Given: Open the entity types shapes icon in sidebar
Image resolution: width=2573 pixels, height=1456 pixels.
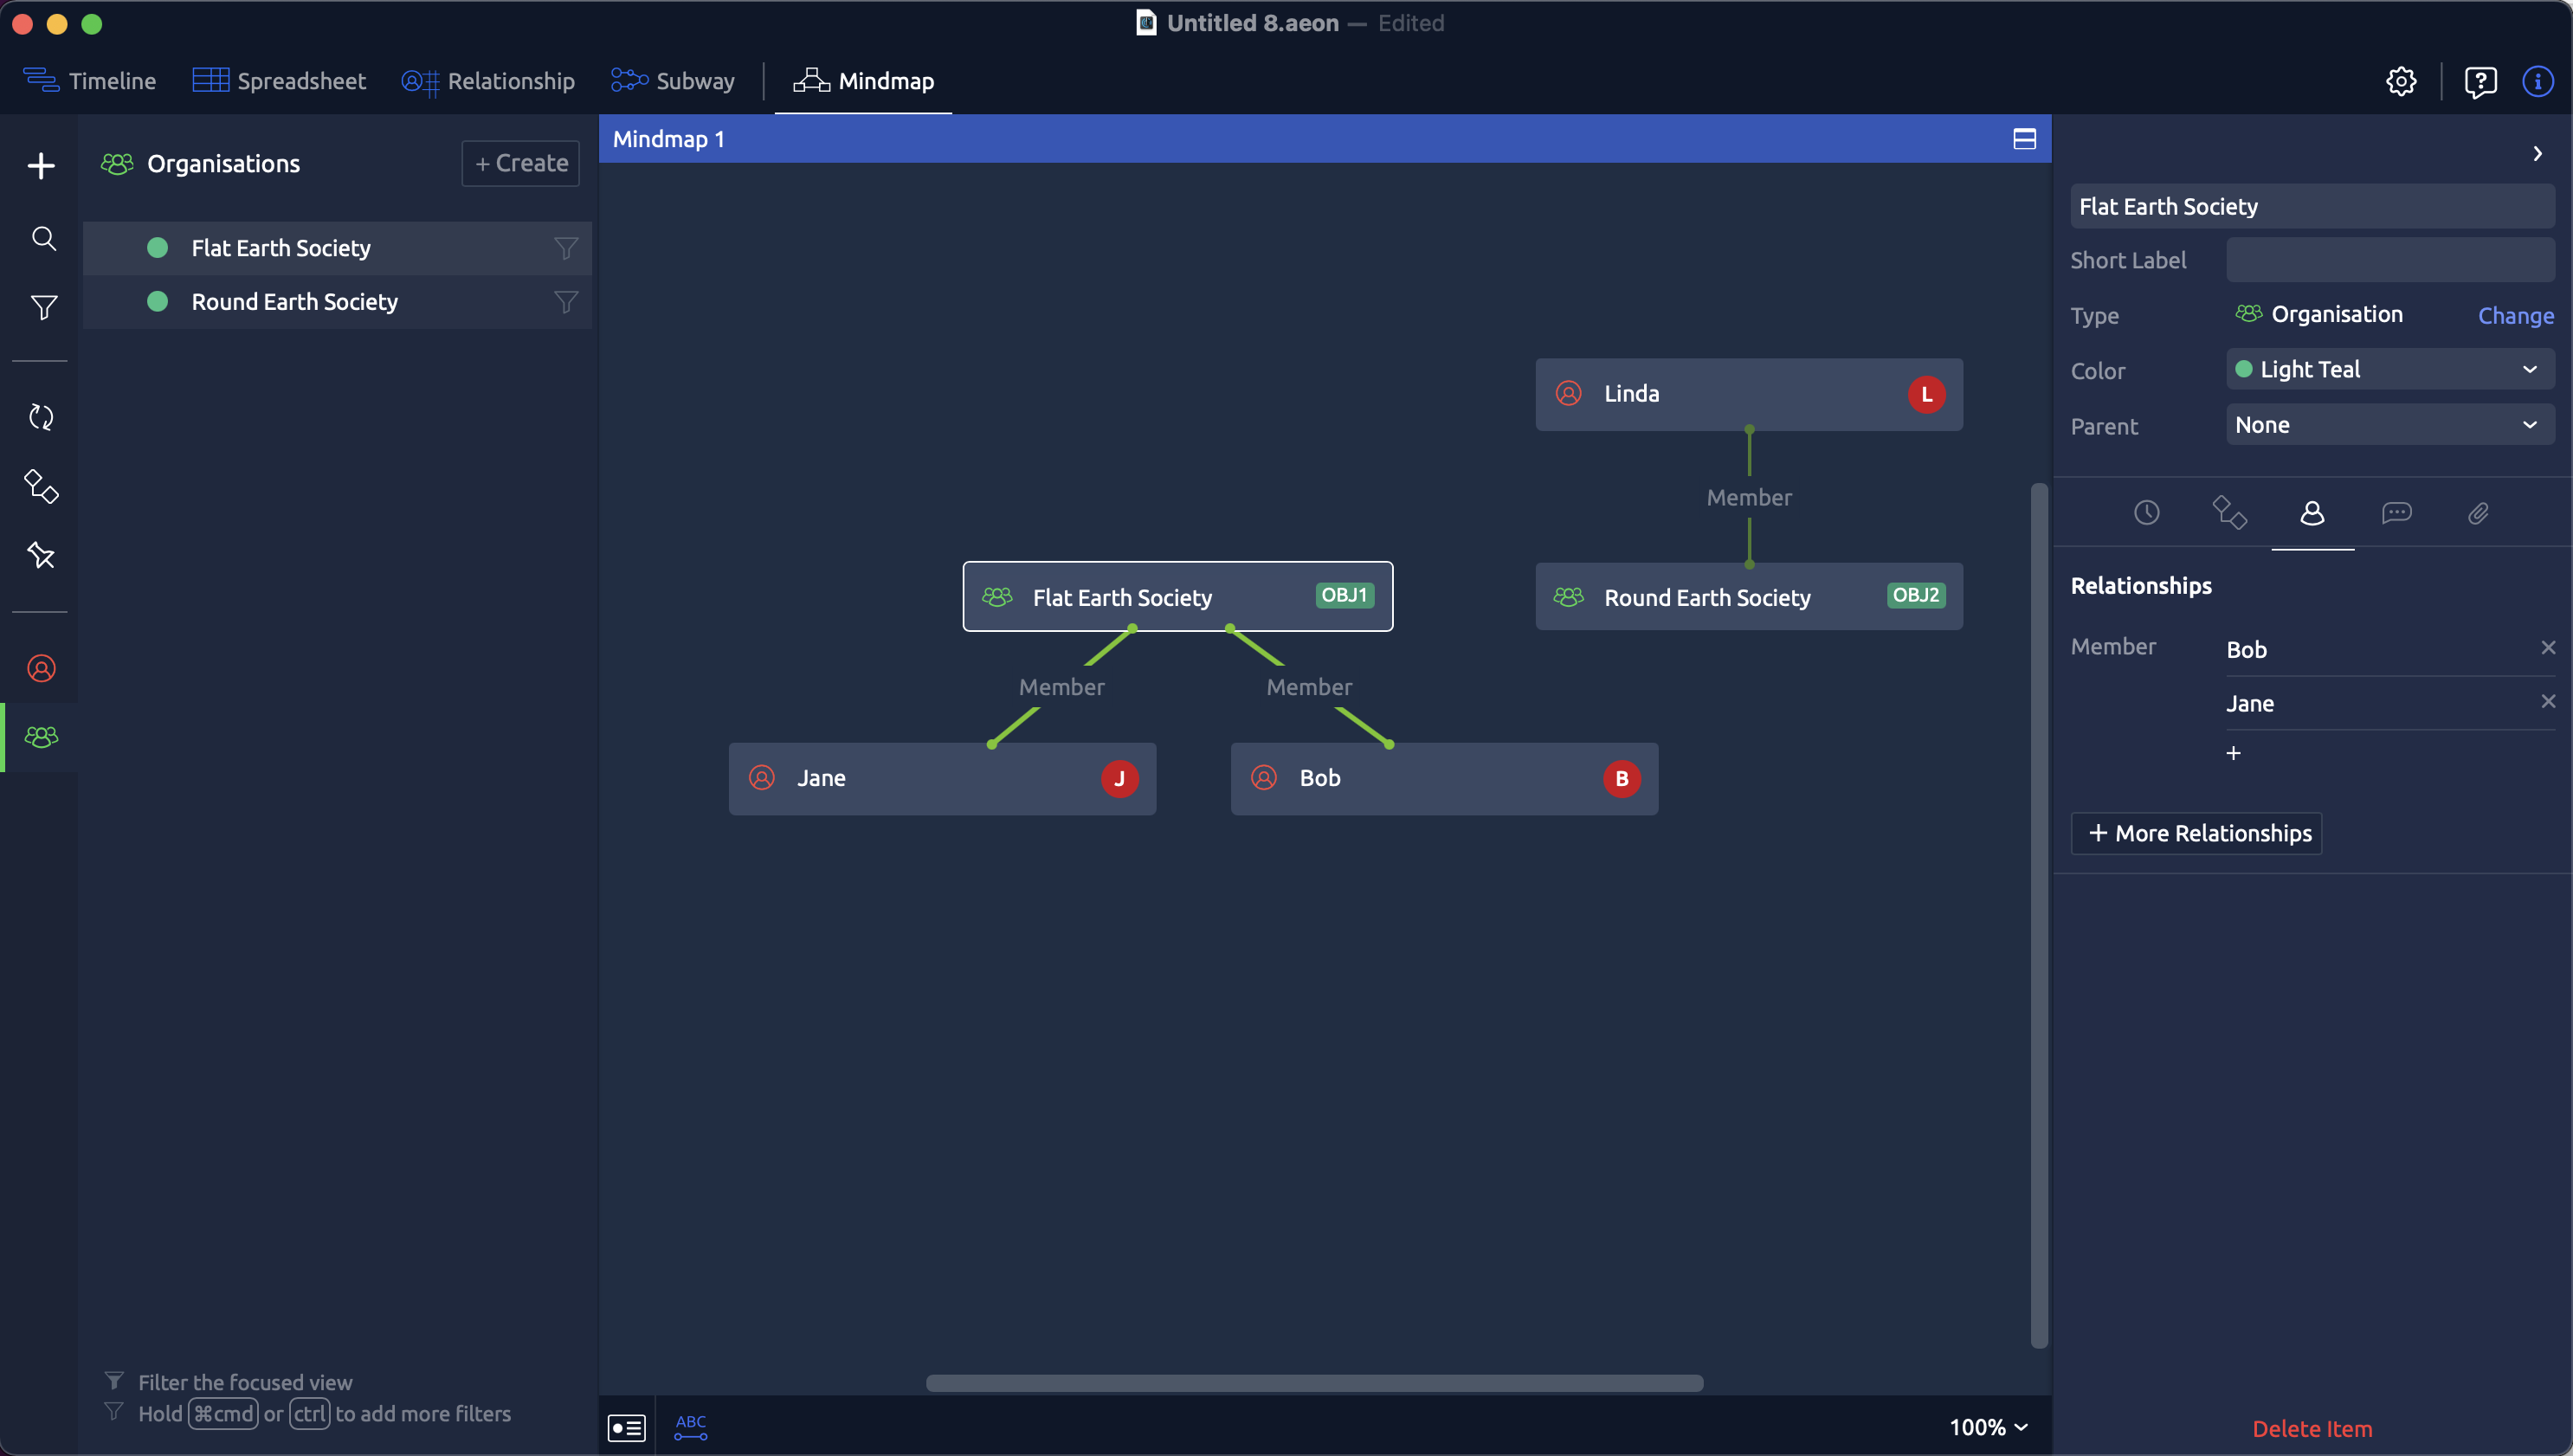Looking at the screenshot, I should click(41, 486).
